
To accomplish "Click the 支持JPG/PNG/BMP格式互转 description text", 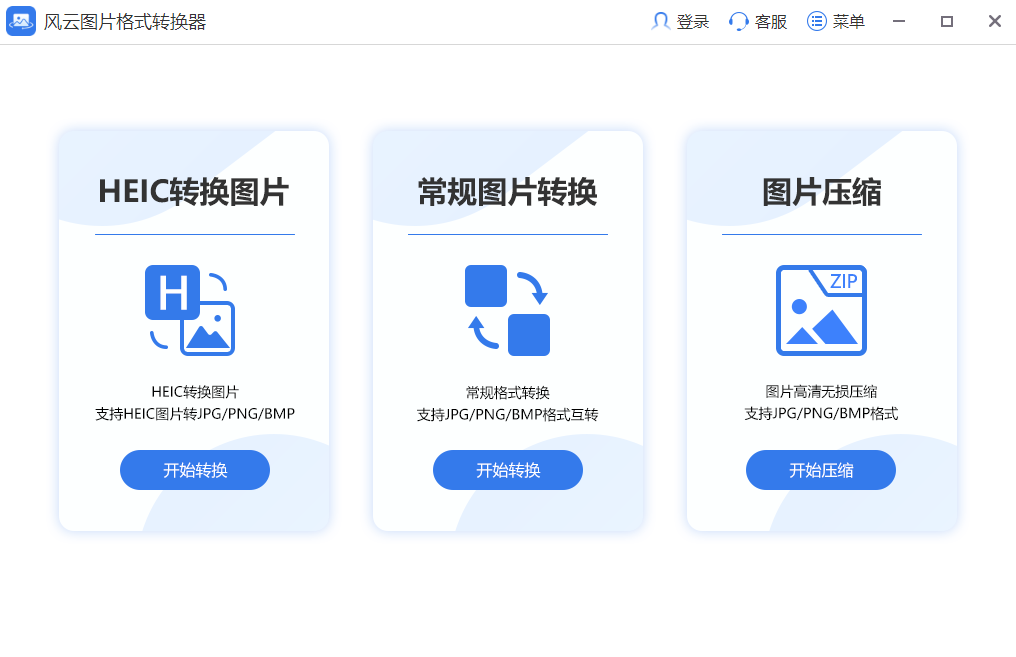I will click(x=507, y=414).
